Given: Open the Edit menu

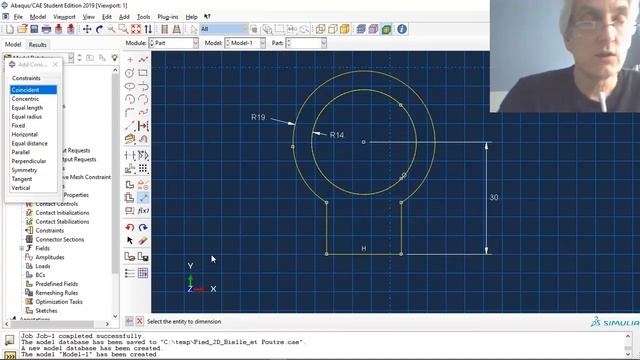Looking at the screenshot, I should 107,17.
